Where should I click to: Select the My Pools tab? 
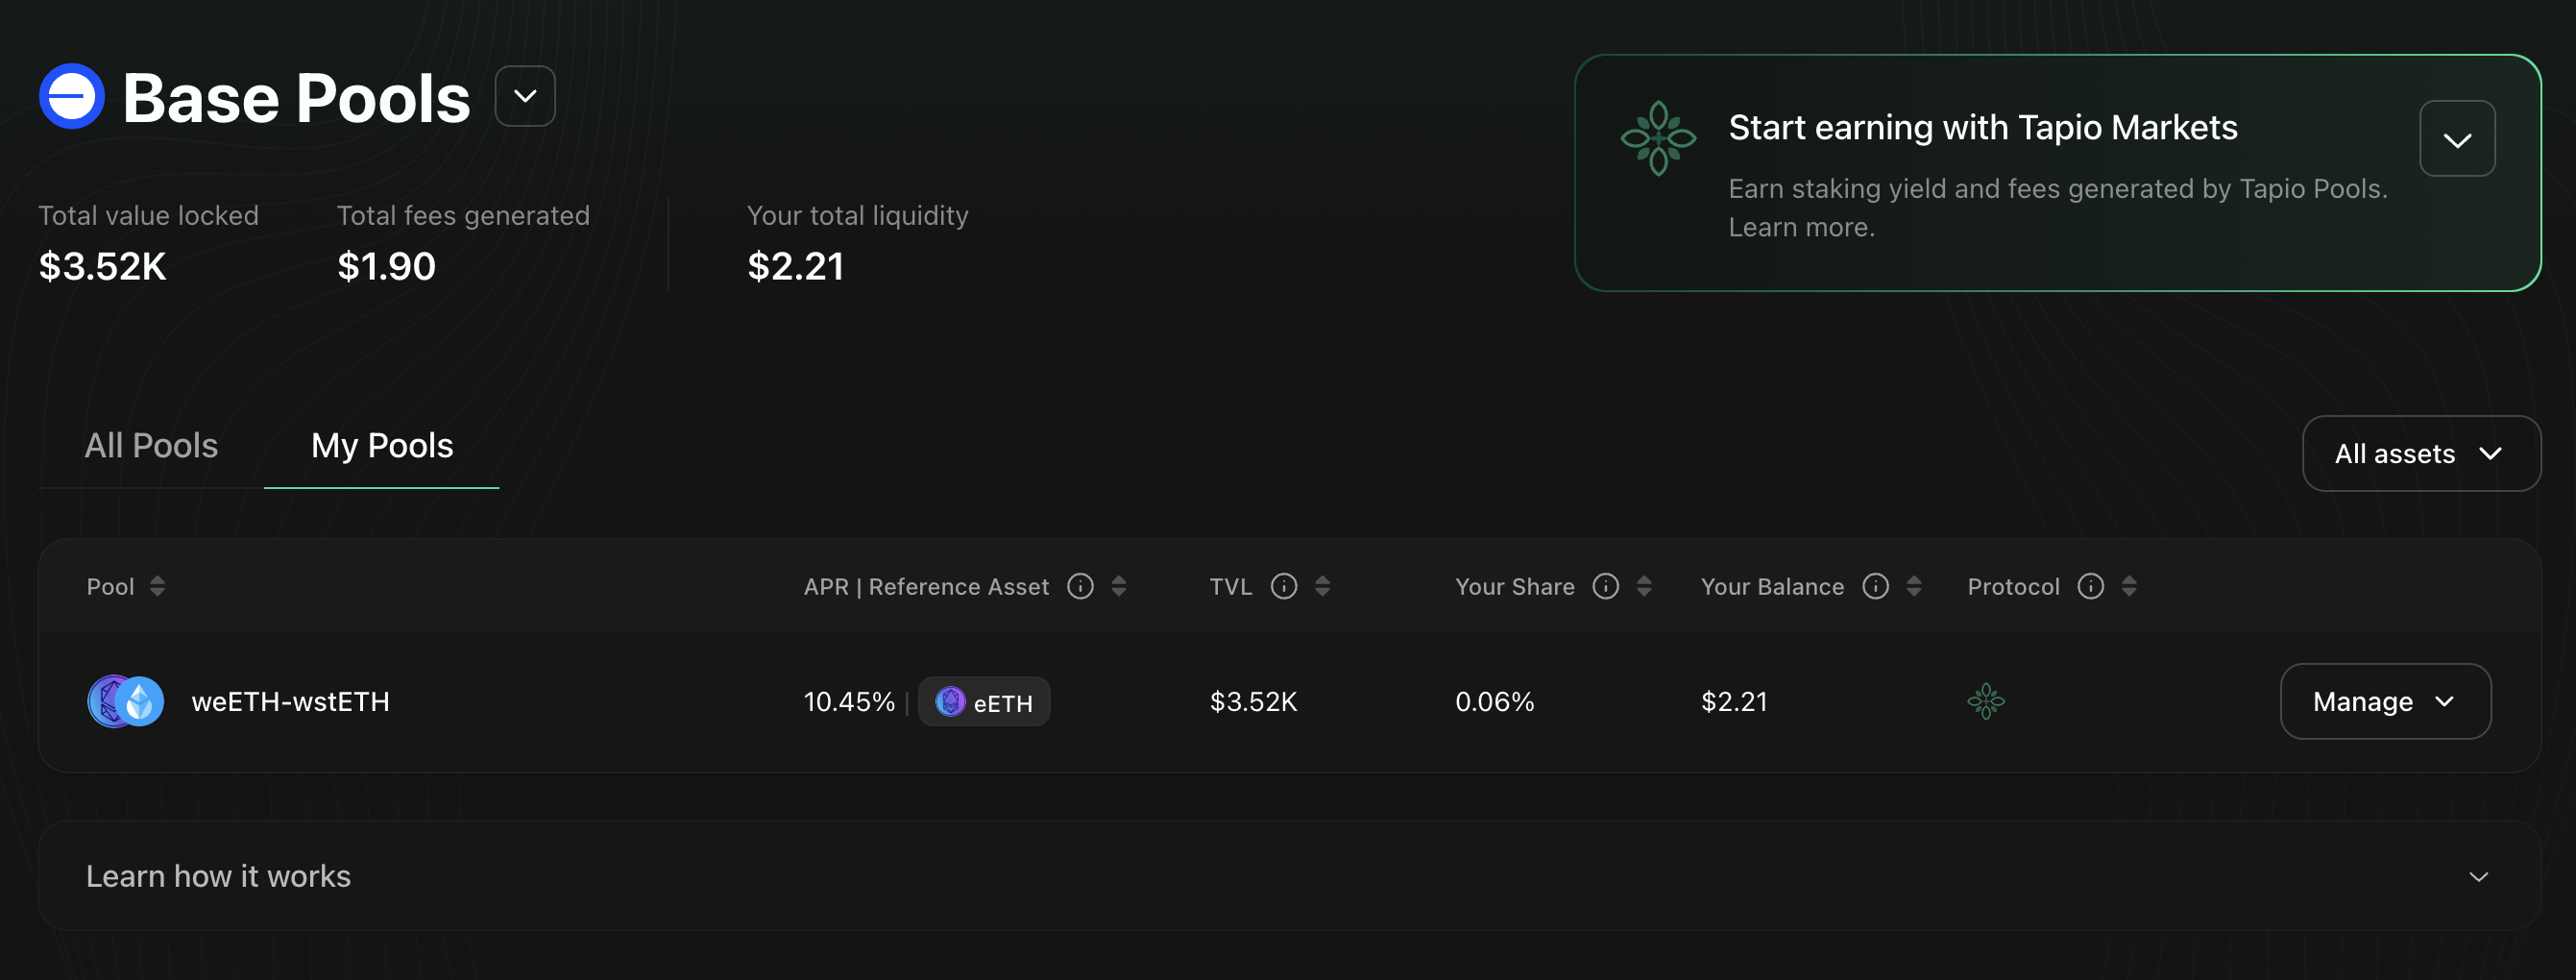(x=381, y=446)
